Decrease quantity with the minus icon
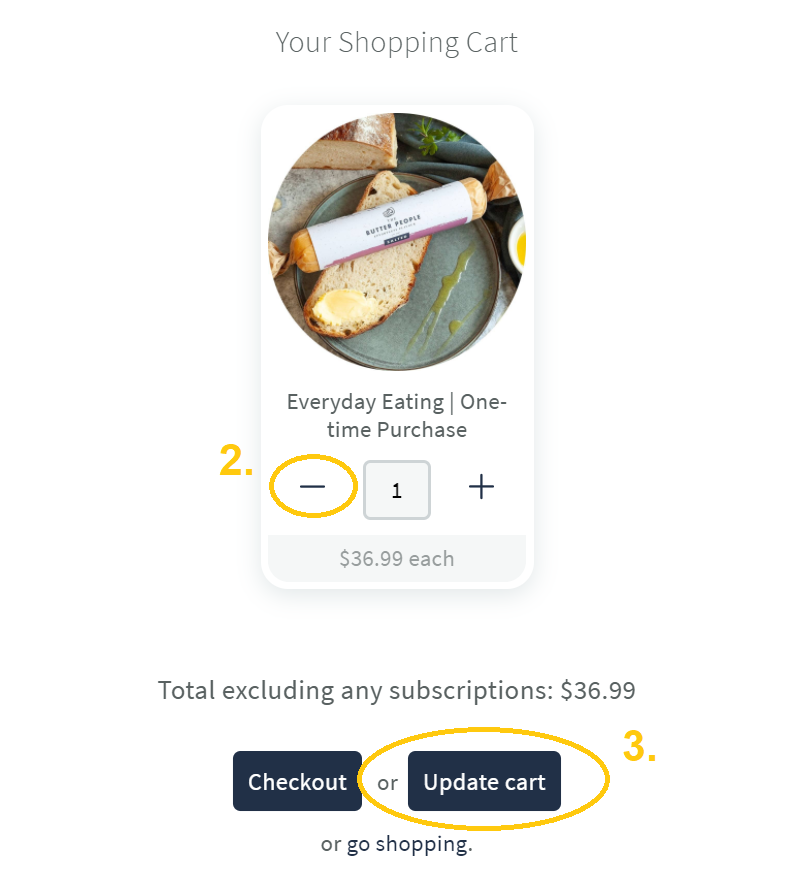The width and height of the screenshot is (794, 875). (x=312, y=487)
